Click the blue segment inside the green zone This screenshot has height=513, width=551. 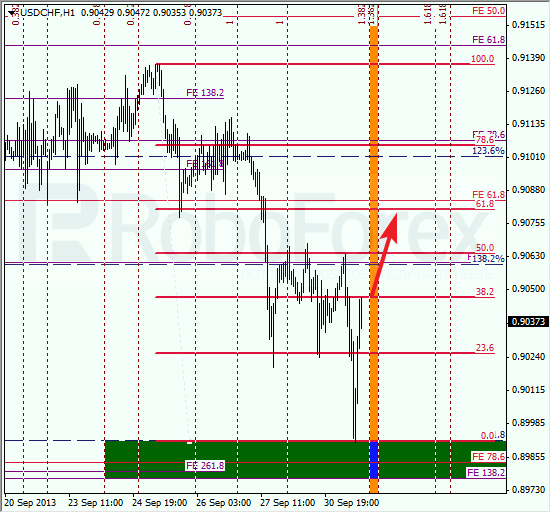tap(374, 460)
